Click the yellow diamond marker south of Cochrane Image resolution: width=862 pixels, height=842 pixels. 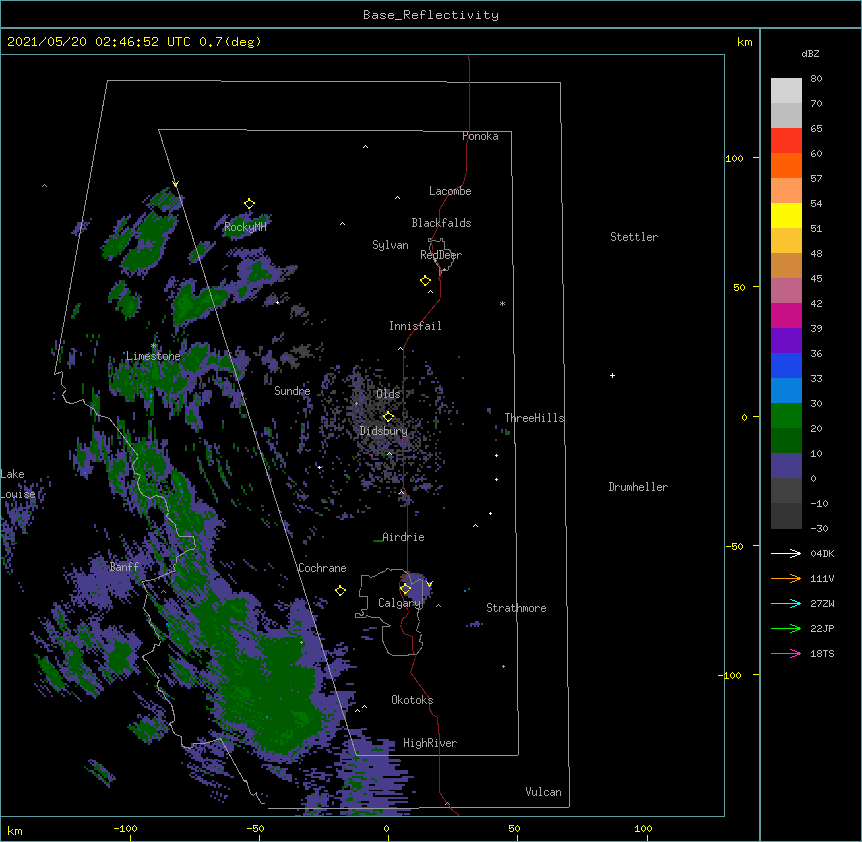click(x=340, y=591)
